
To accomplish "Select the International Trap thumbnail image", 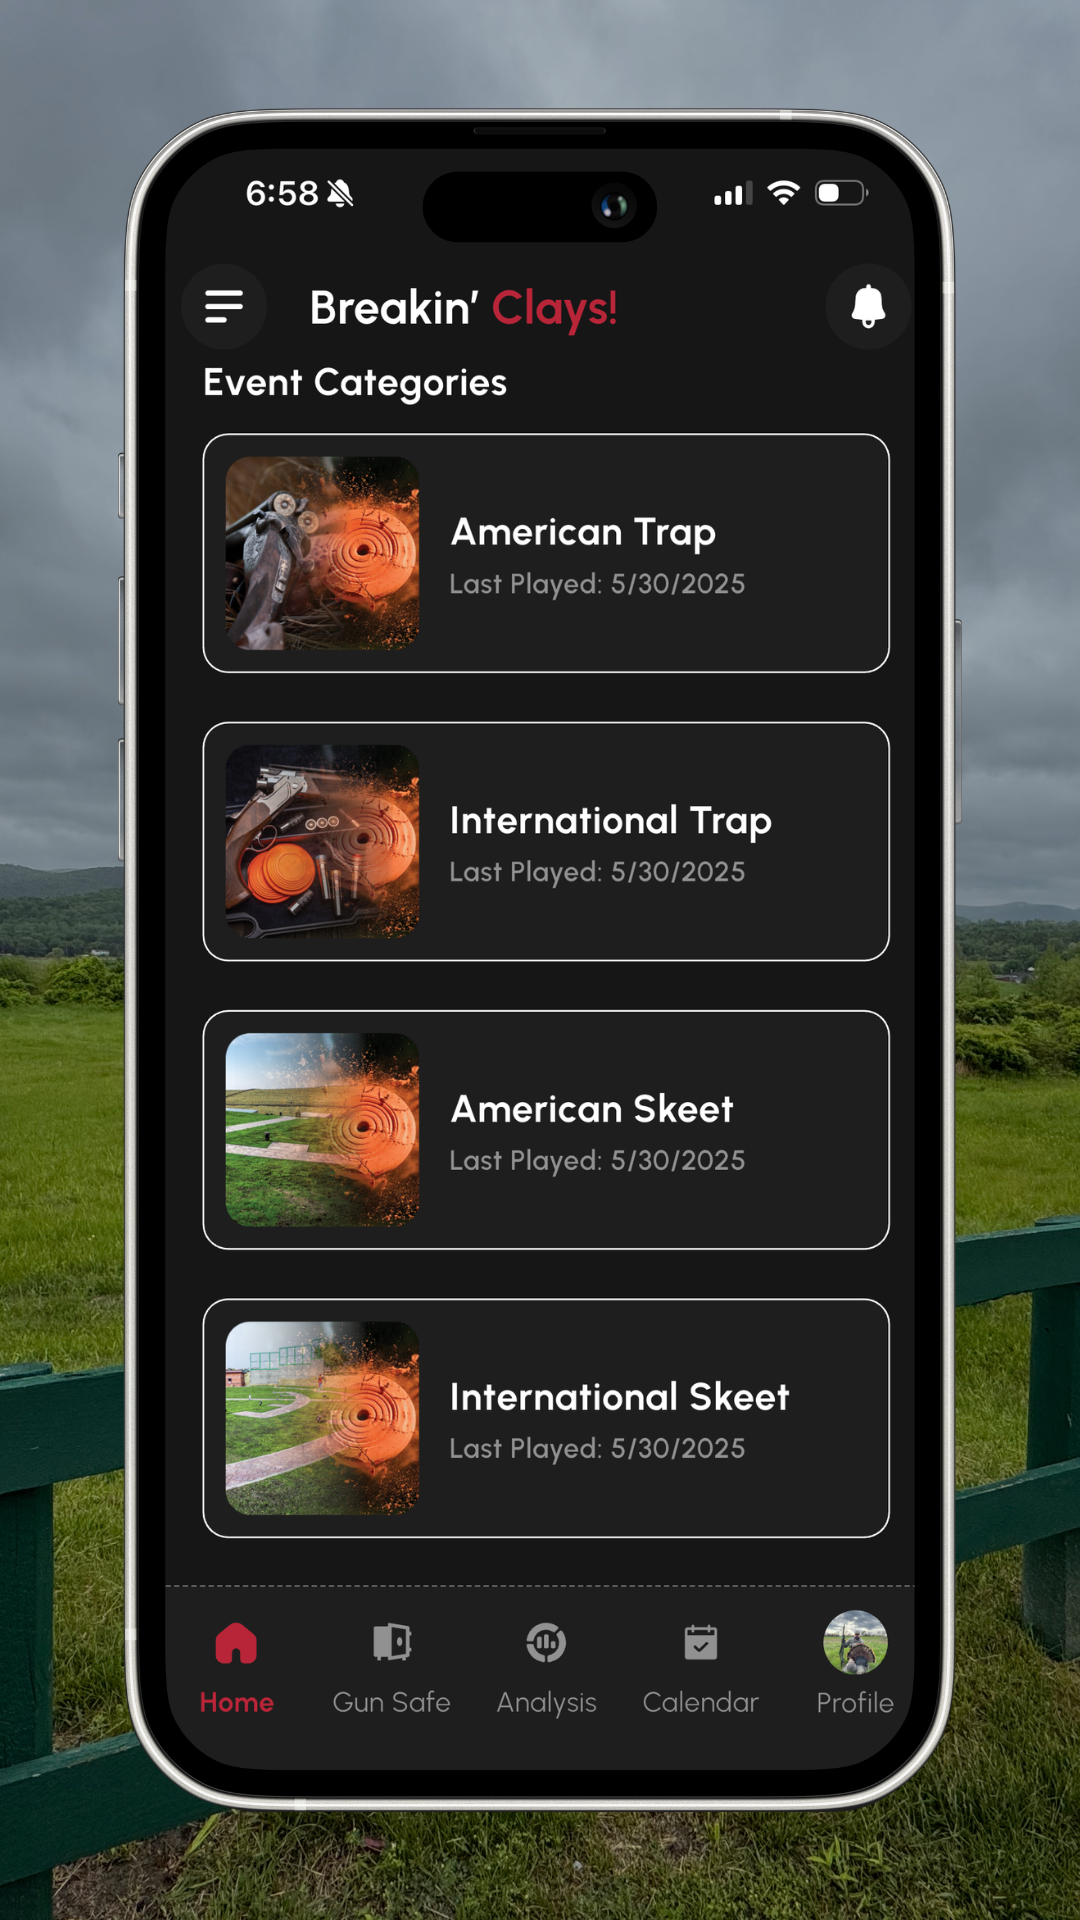I will [322, 841].
